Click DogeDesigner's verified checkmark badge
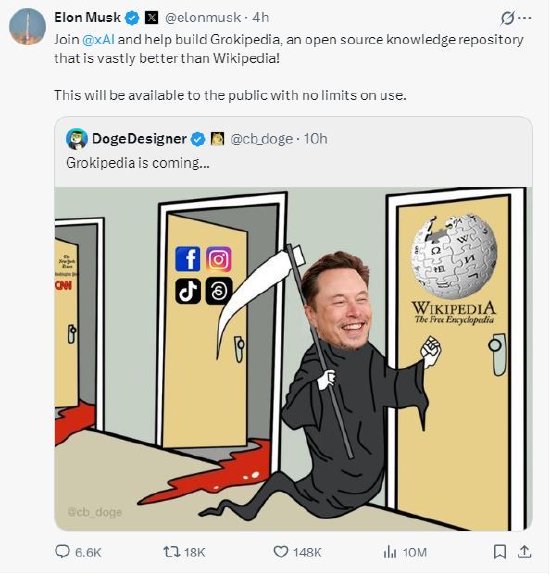This screenshot has height=575, width=550. 198,139
